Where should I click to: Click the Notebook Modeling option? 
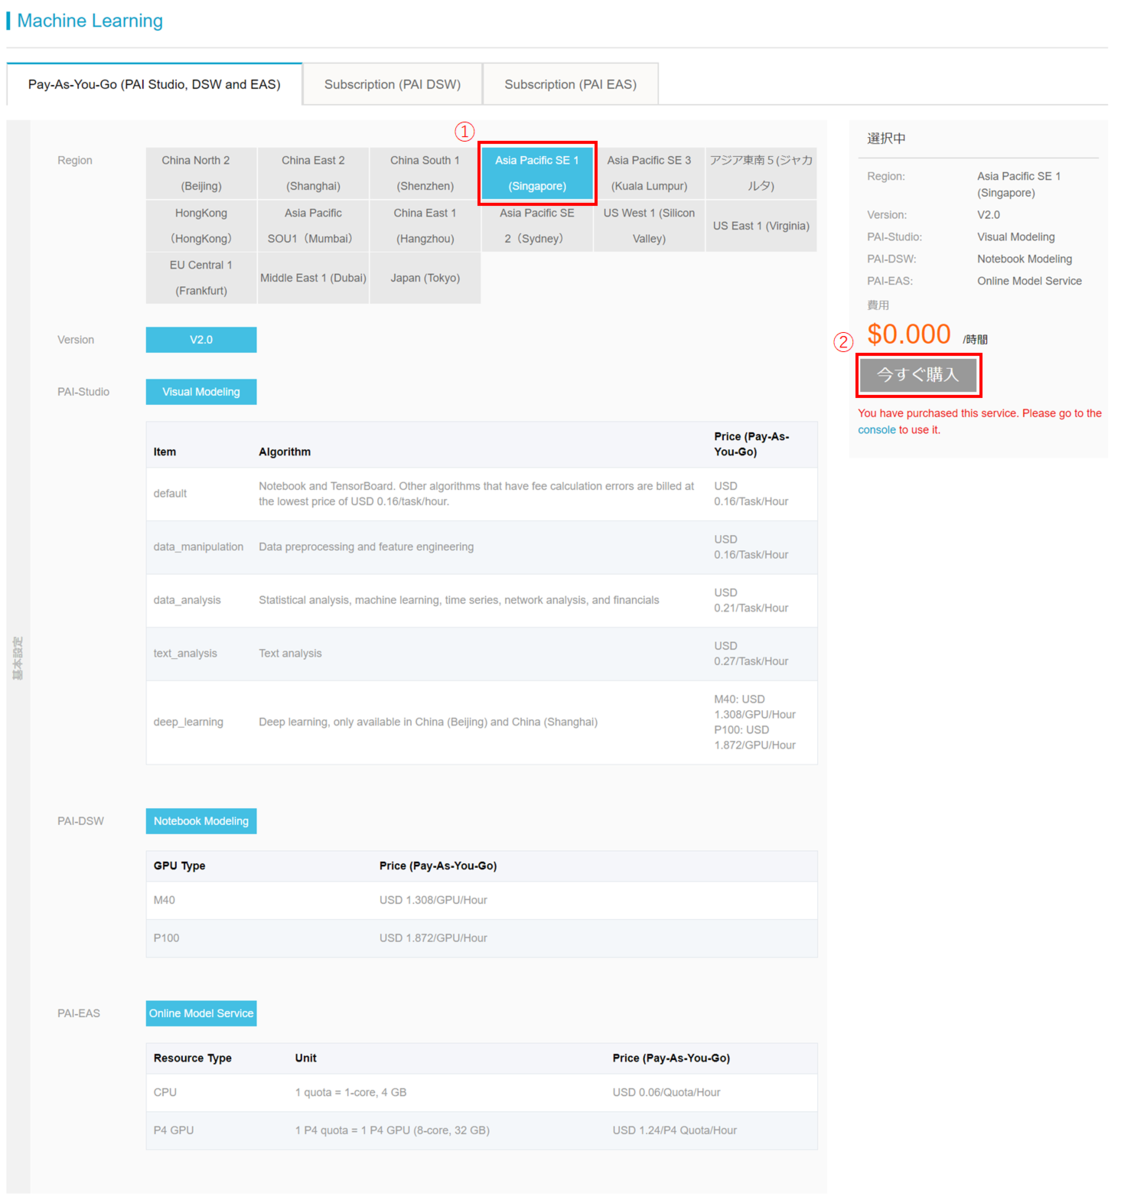pyautogui.click(x=201, y=821)
